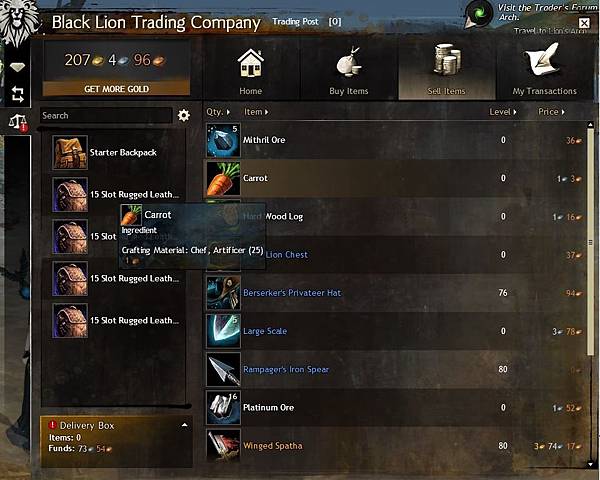Click the item list vertical scrollbar

tap(590, 240)
